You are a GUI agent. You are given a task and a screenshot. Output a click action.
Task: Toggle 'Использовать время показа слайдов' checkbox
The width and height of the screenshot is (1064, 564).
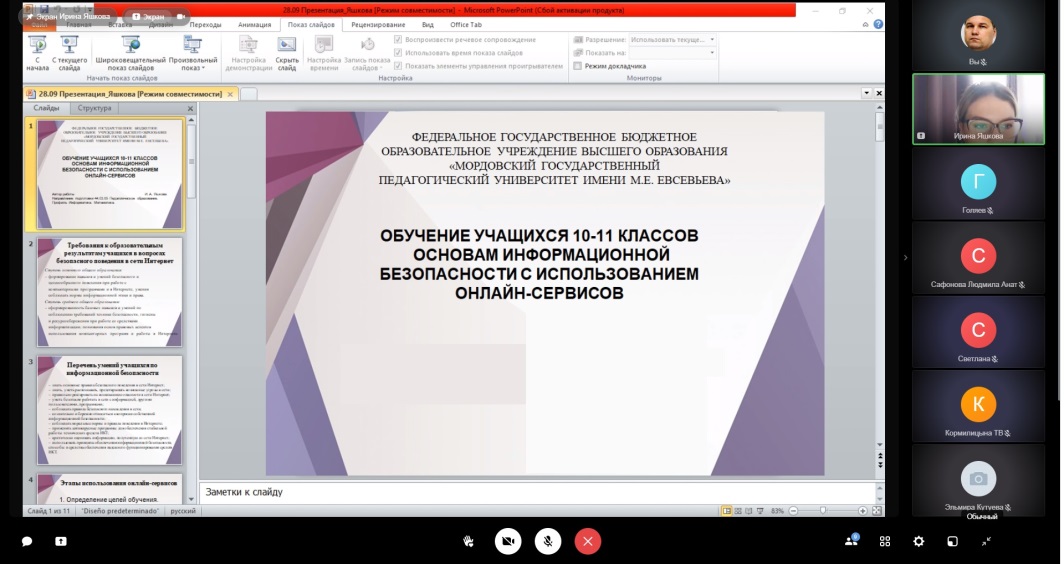tap(399, 53)
